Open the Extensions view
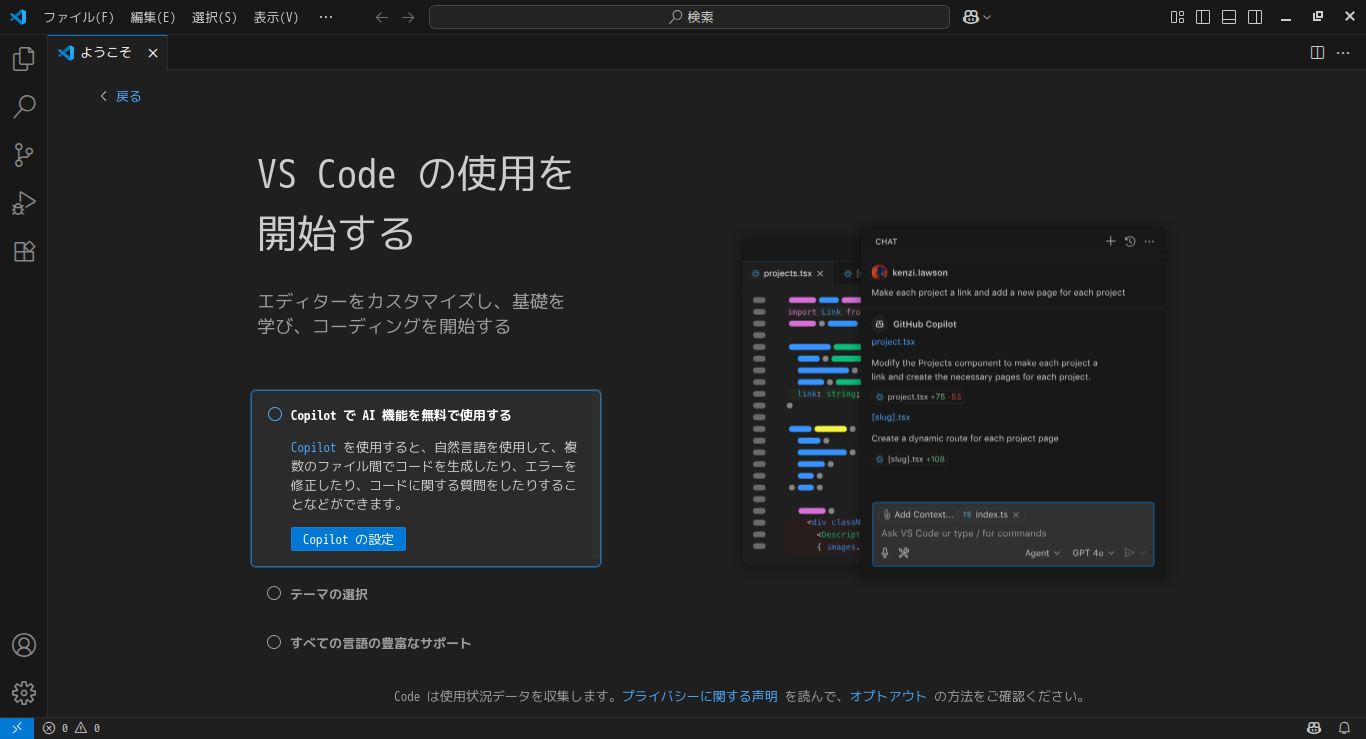Image resolution: width=1366 pixels, height=739 pixels. pyautogui.click(x=24, y=251)
